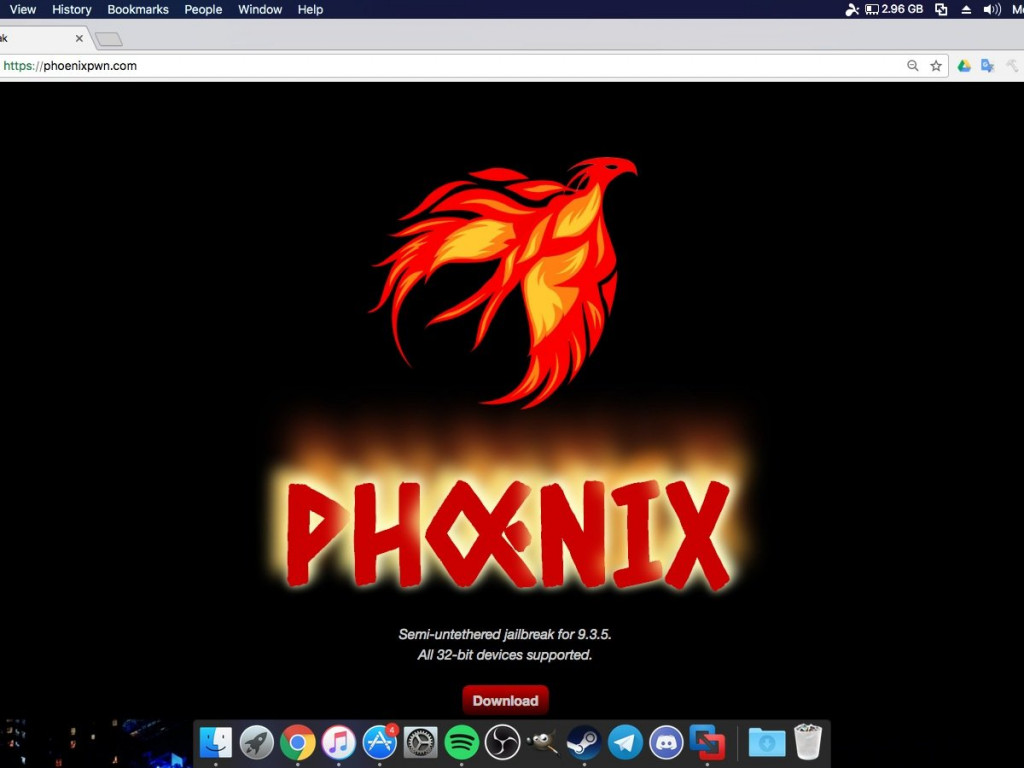Open the View menu
The image size is (1024, 768).
point(23,10)
